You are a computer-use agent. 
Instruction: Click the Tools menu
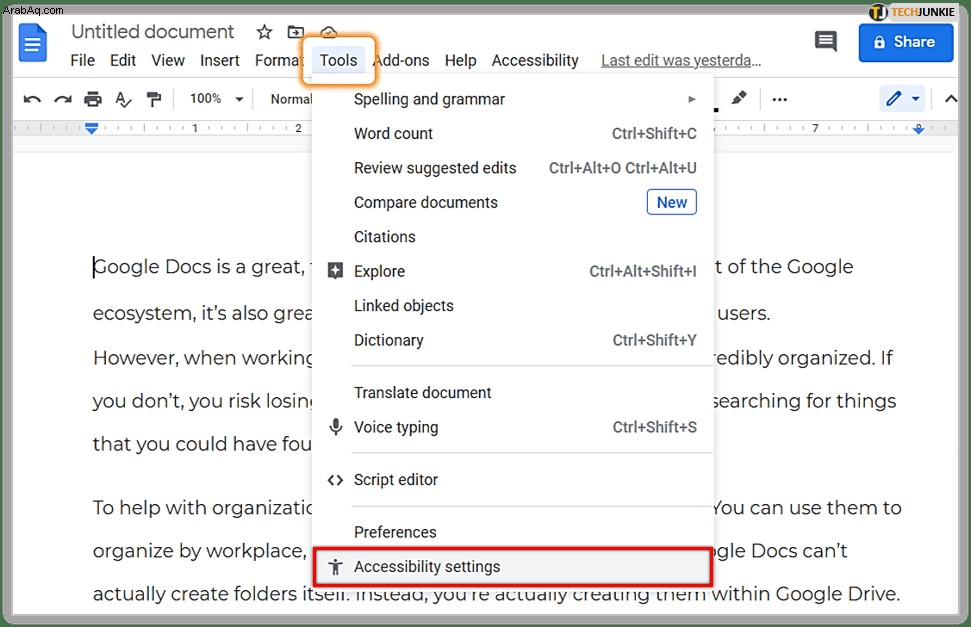pos(338,61)
